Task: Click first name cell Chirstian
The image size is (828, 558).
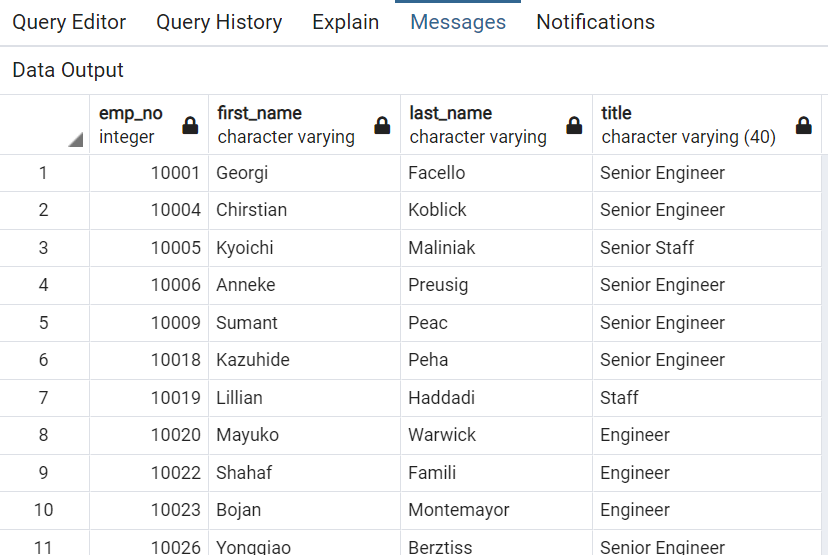Action: click(305, 210)
